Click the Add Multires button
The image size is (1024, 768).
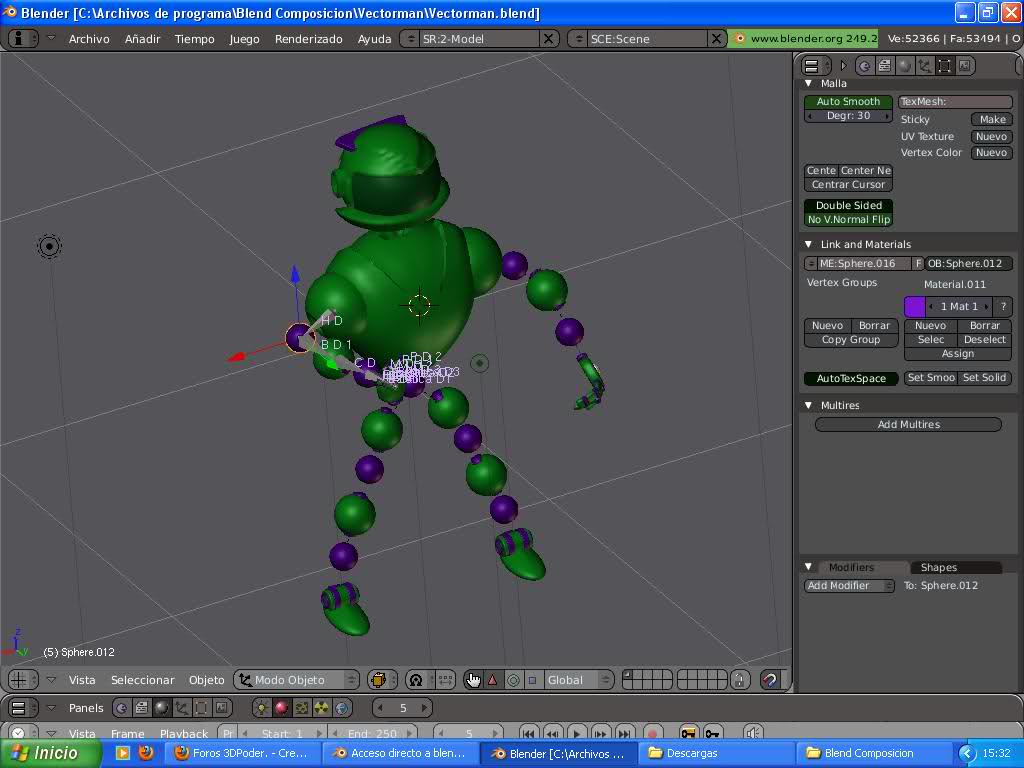pyautogui.click(x=908, y=424)
